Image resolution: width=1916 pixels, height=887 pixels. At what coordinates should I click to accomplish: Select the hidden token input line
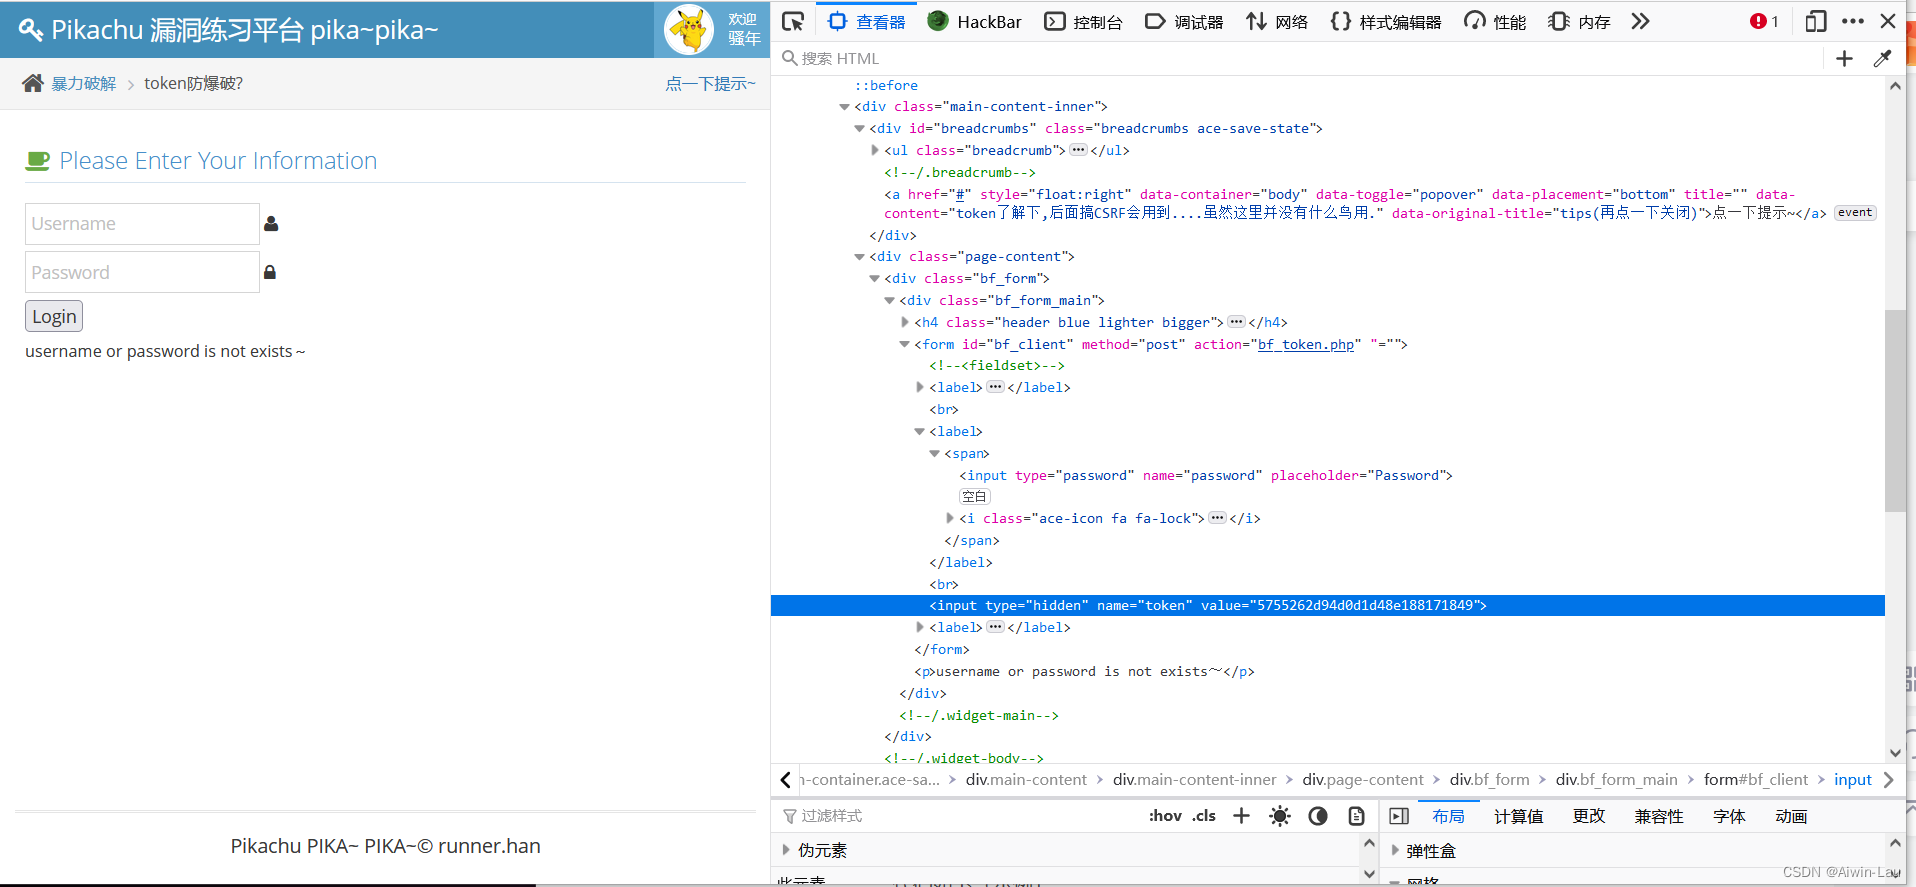pos(1327,605)
